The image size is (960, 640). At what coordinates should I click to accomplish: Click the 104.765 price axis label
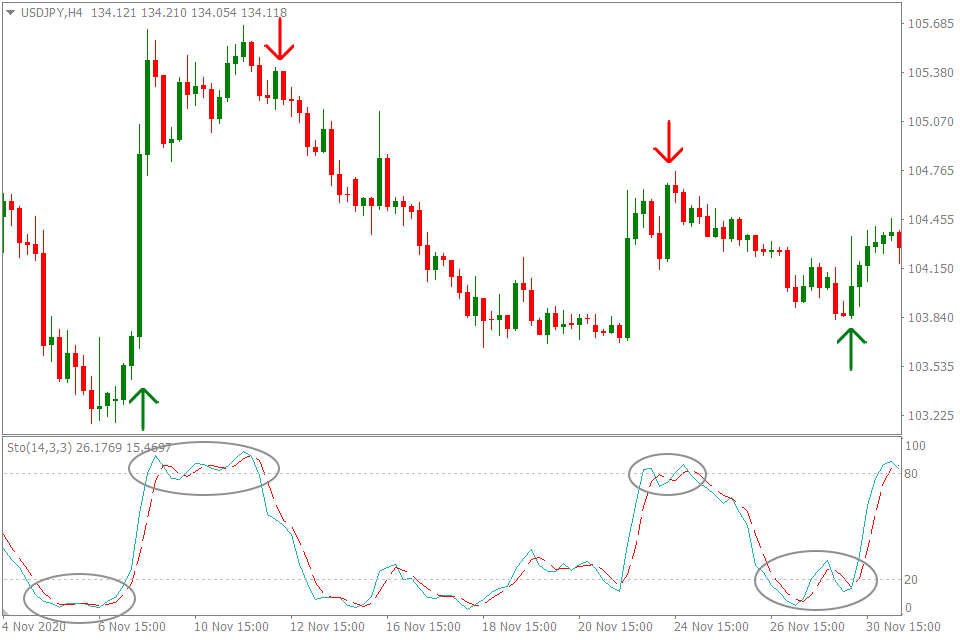click(x=931, y=171)
